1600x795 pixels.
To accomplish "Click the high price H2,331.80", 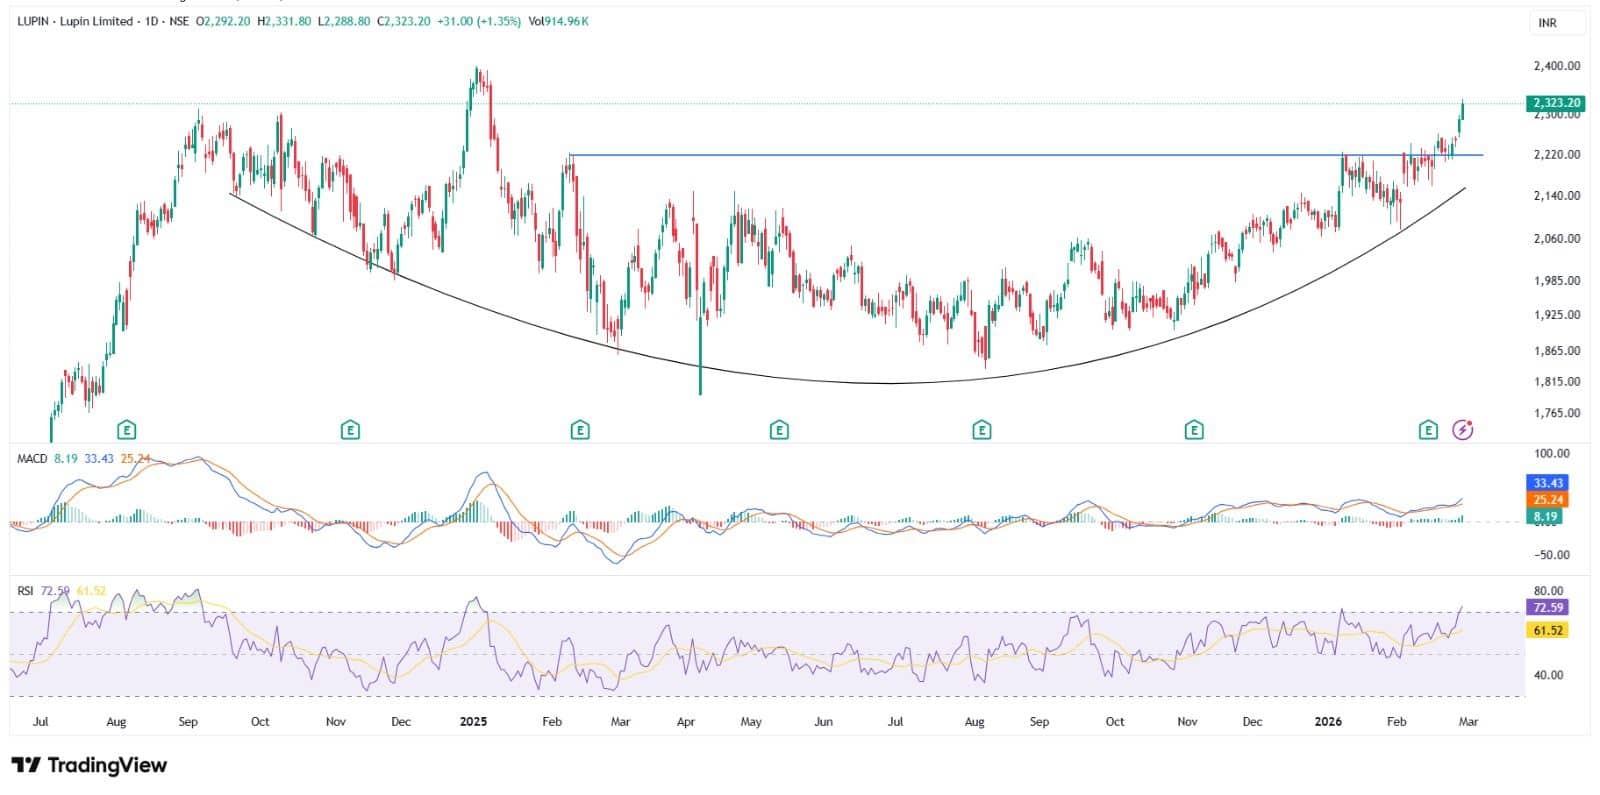I will pos(285,21).
